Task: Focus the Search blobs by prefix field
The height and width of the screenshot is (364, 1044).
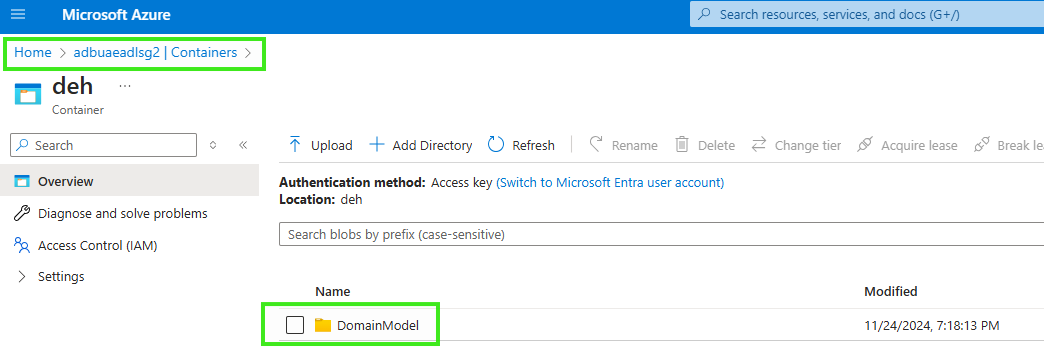Action: pyautogui.click(x=661, y=234)
